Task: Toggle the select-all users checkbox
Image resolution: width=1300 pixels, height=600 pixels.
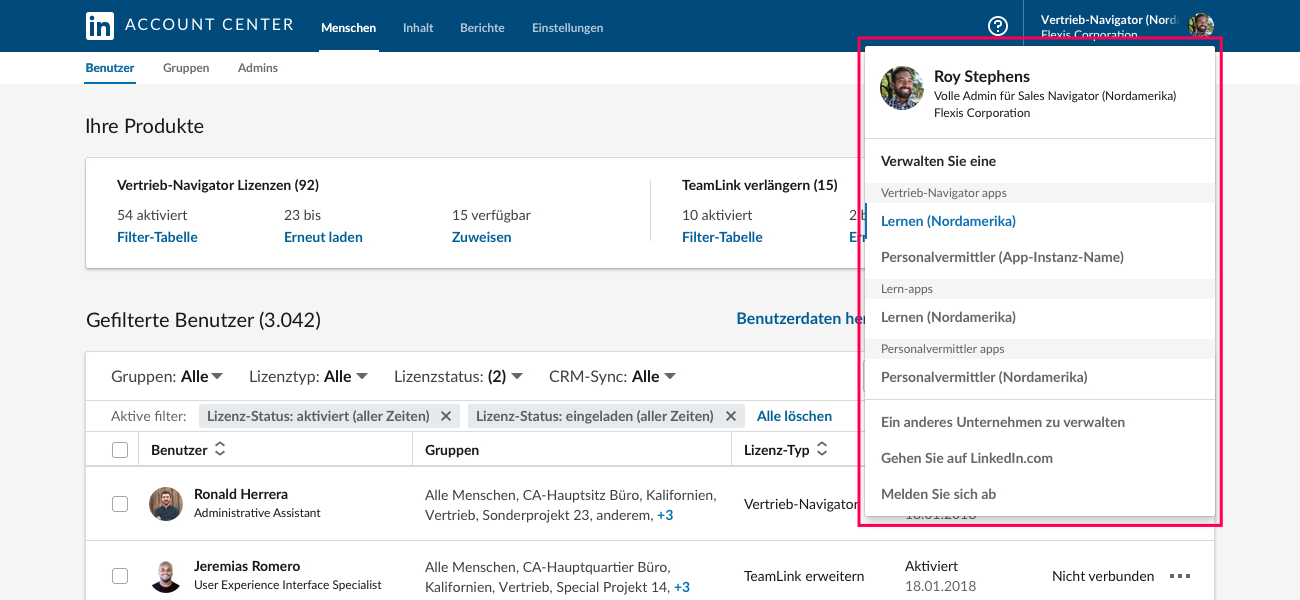Action: tap(120, 450)
